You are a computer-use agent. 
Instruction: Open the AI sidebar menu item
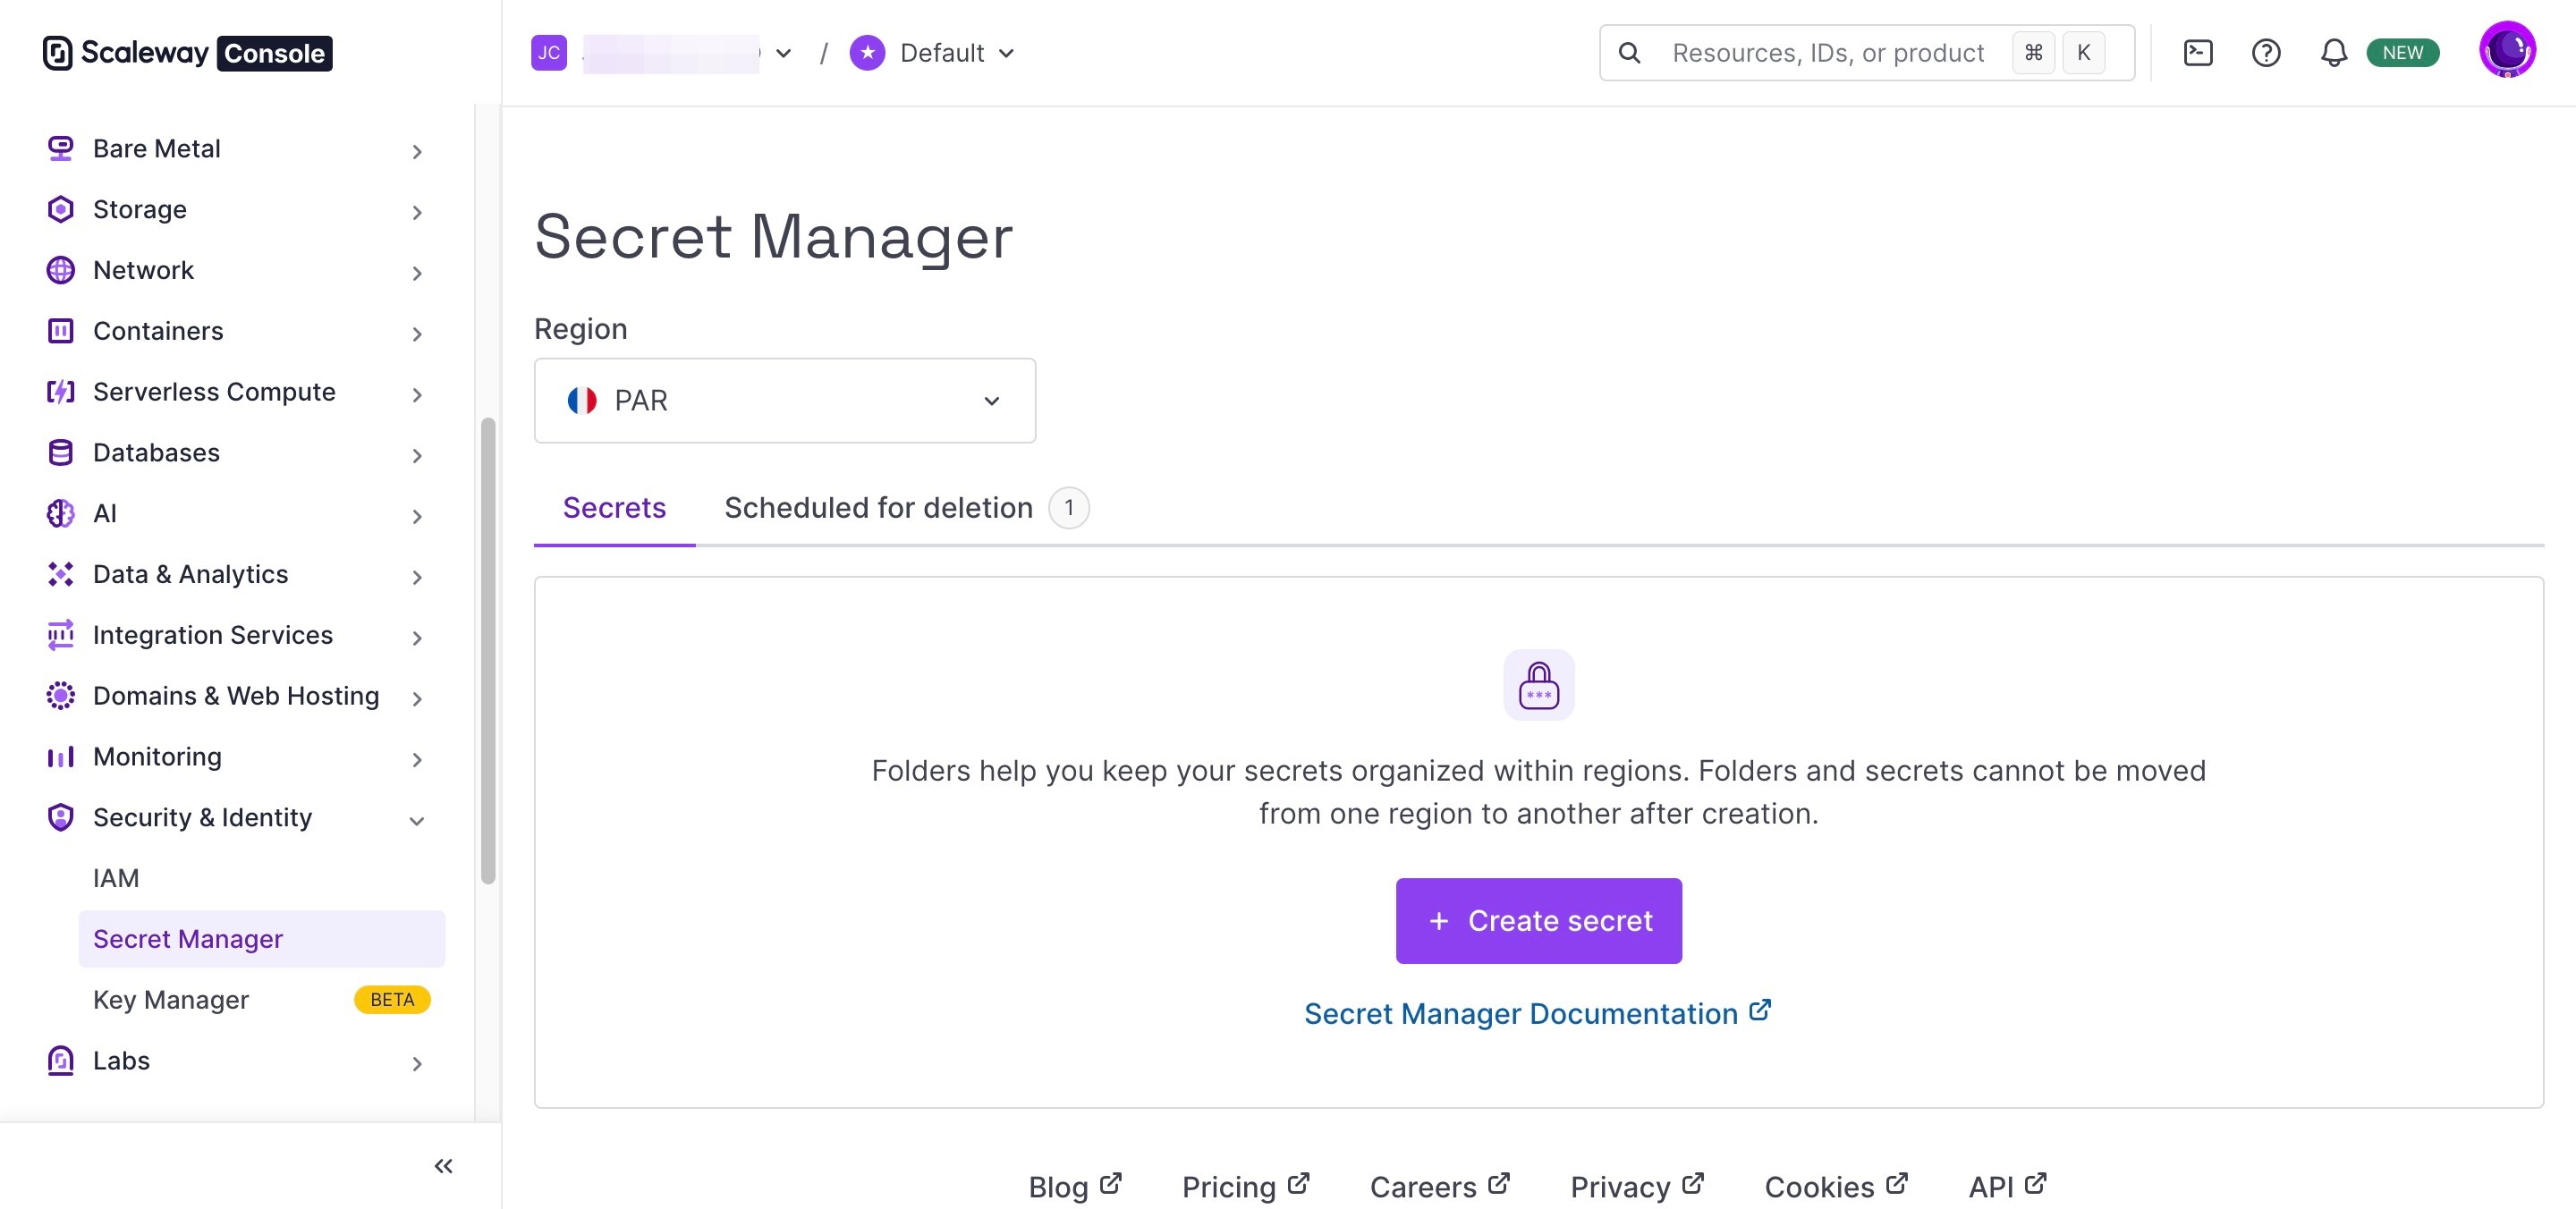coord(105,514)
